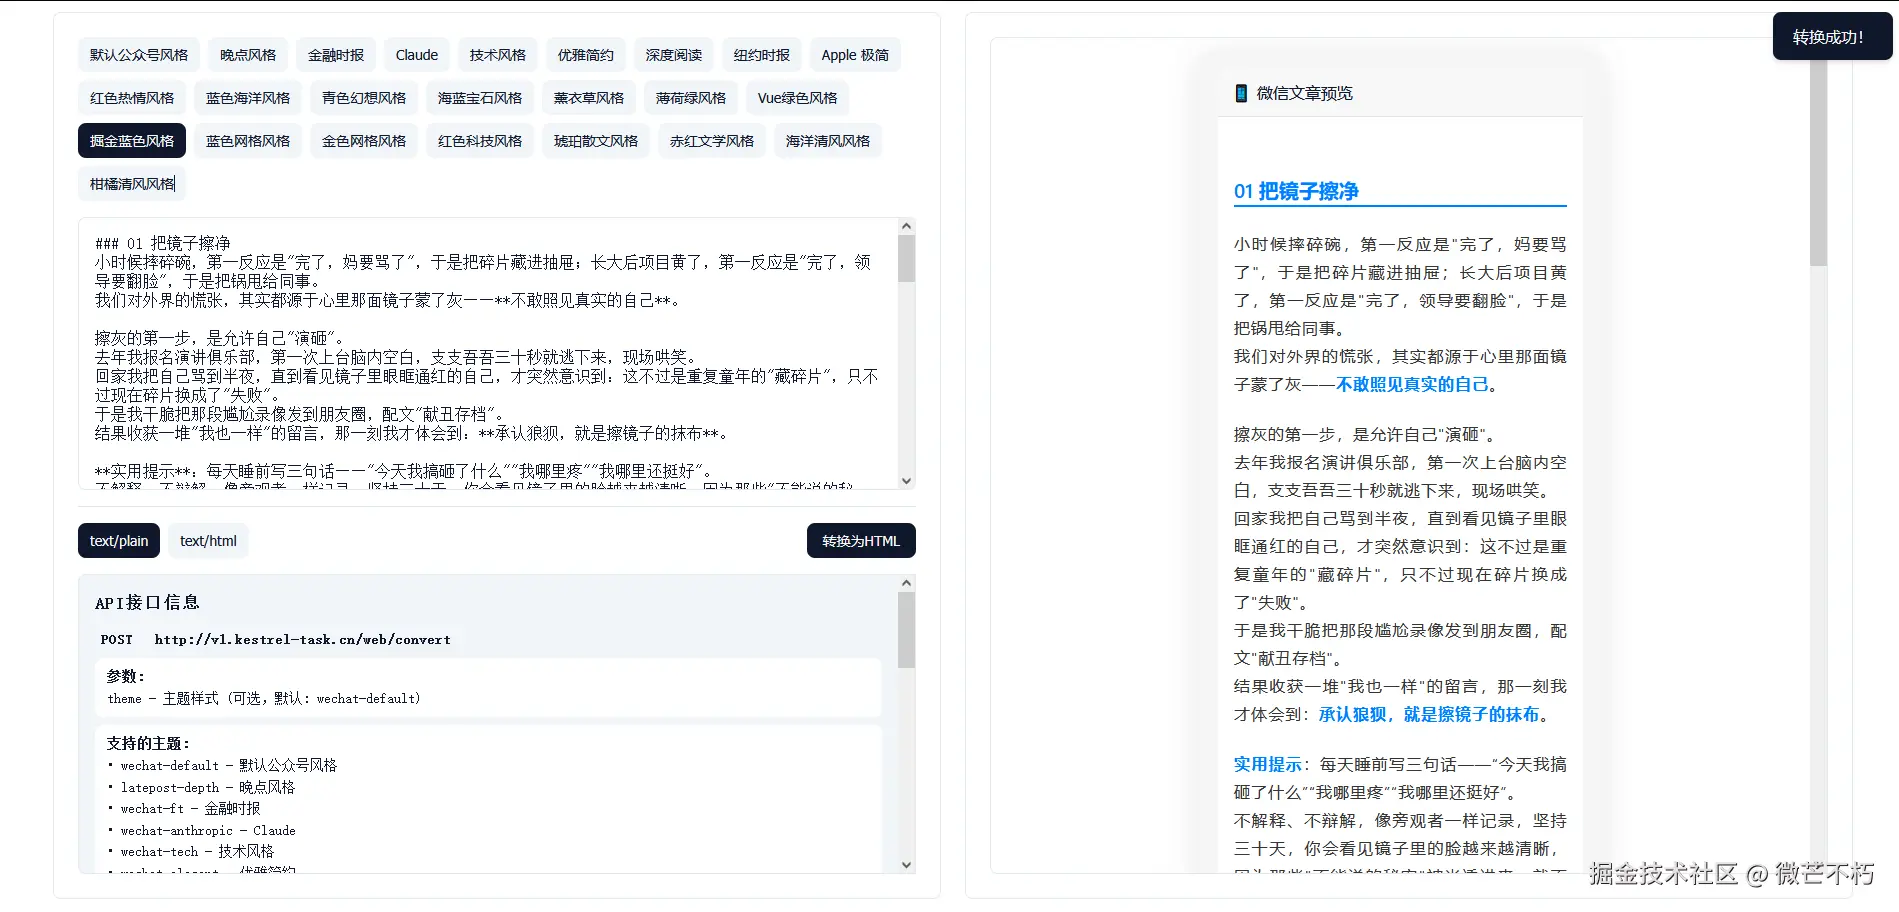Select the 技术风格 theme
1899x912 pixels.
click(x=498, y=55)
